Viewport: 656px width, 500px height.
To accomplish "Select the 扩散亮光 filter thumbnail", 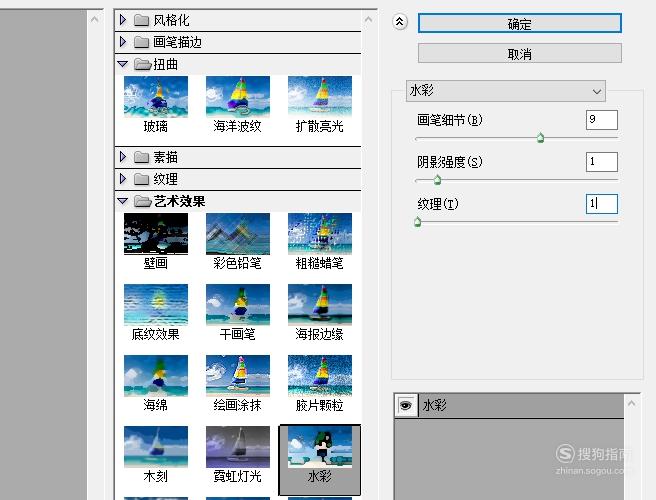I will (x=320, y=97).
